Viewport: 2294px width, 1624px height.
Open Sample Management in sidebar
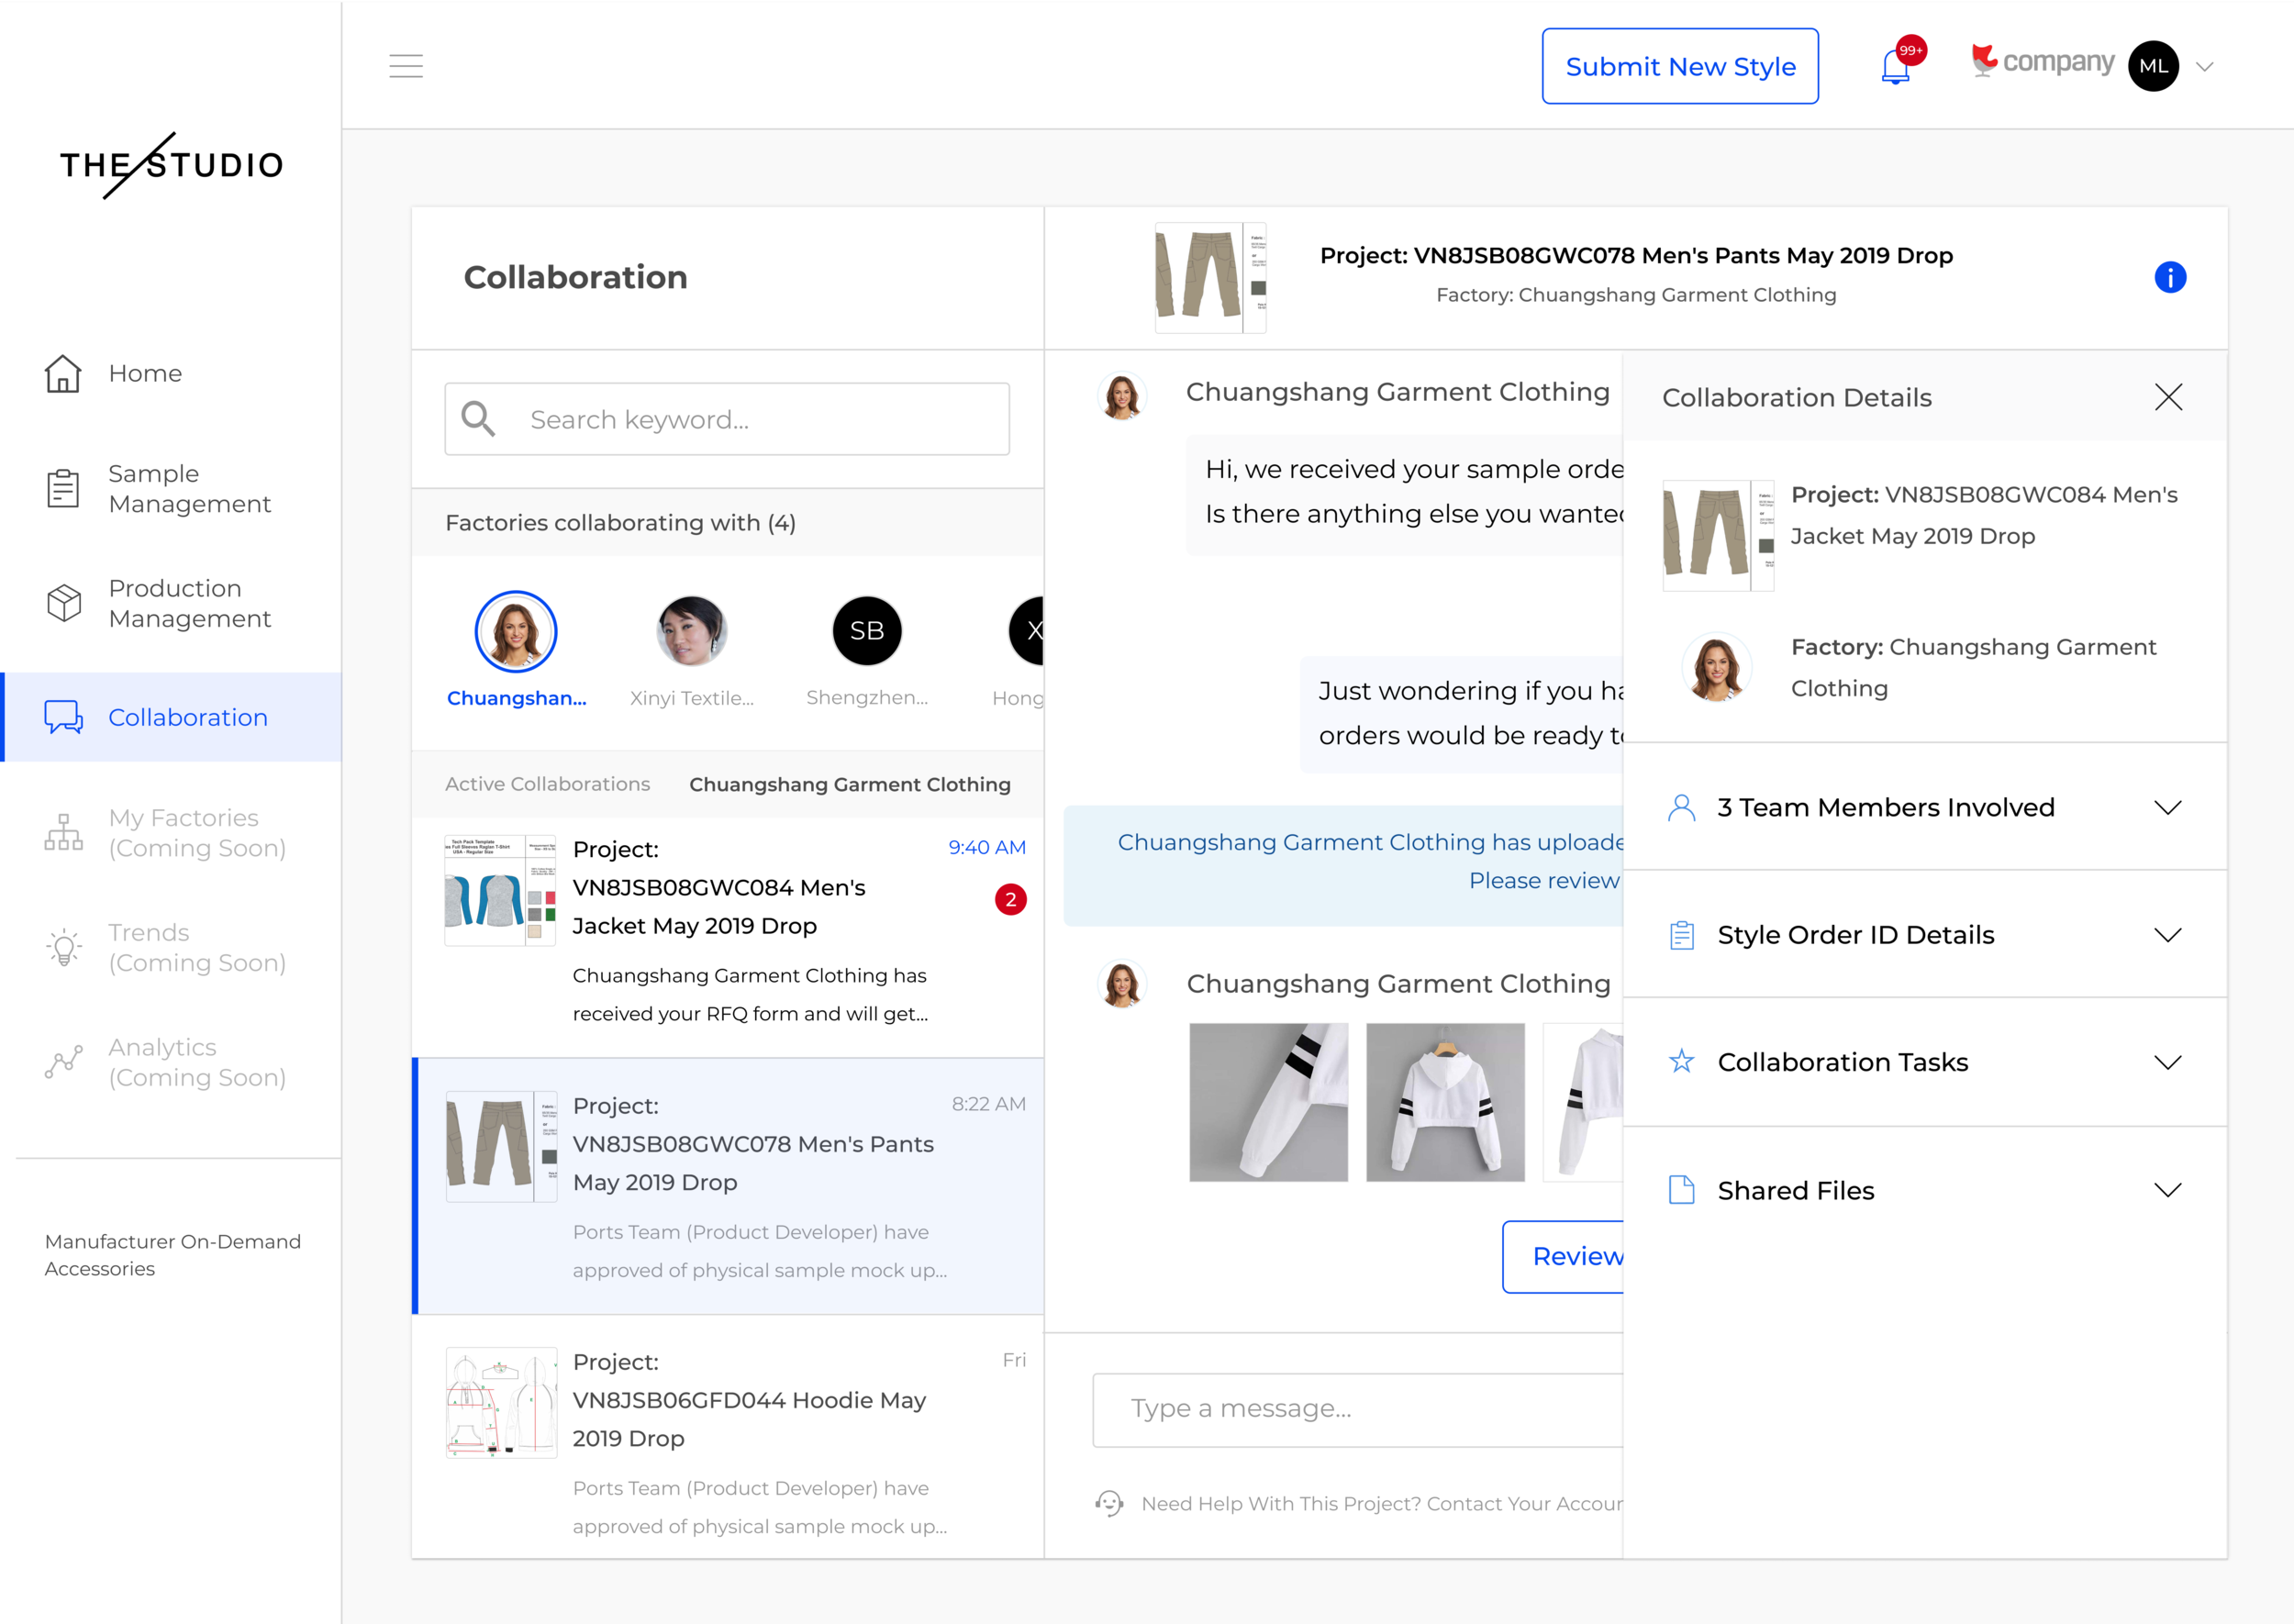(x=171, y=488)
